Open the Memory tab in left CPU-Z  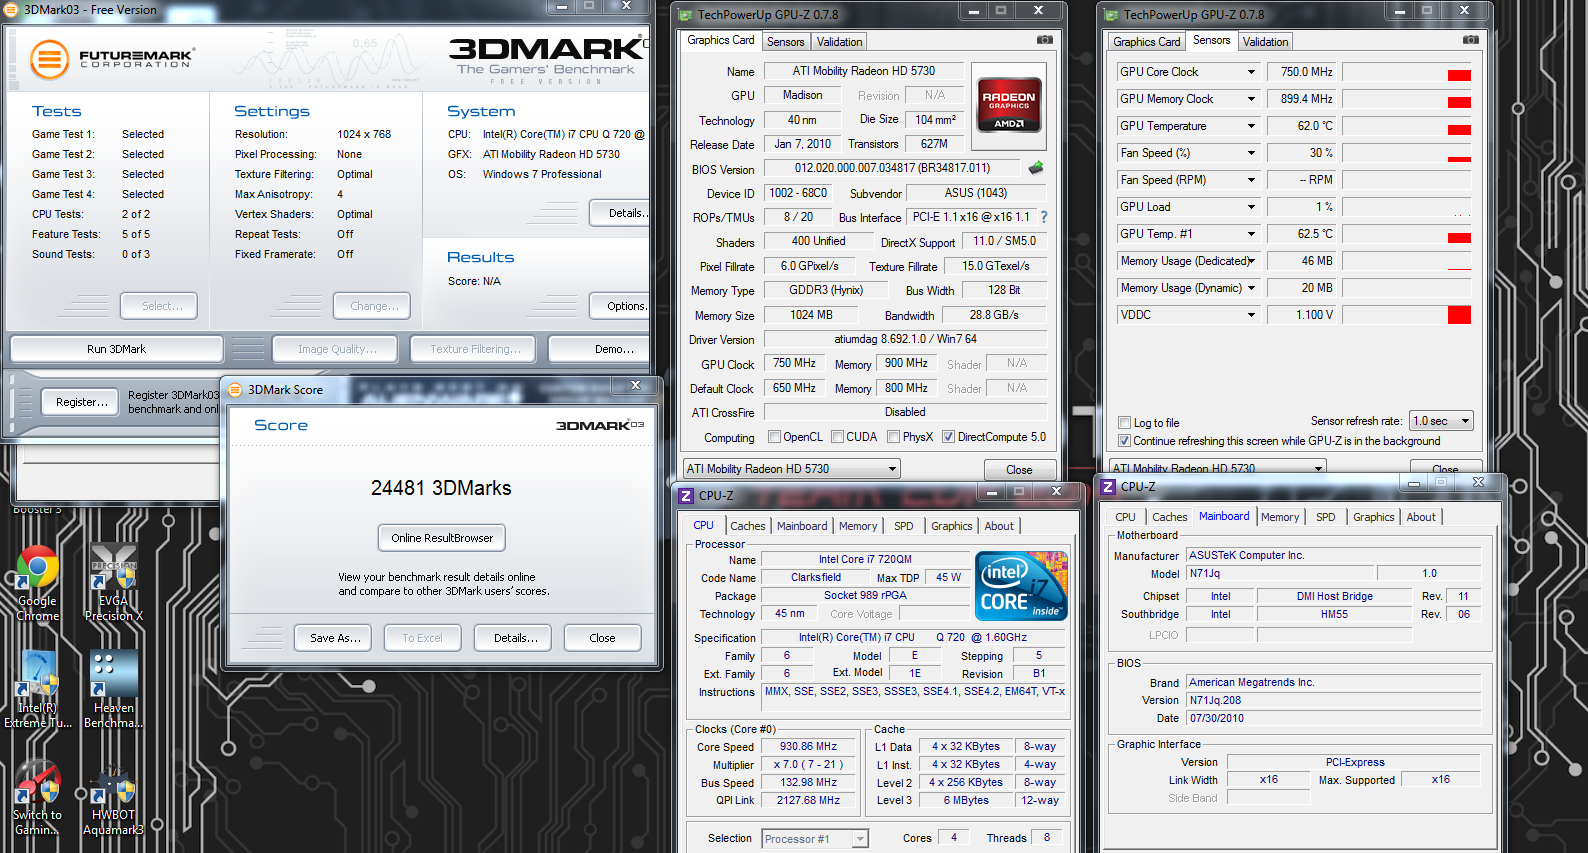point(858,526)
